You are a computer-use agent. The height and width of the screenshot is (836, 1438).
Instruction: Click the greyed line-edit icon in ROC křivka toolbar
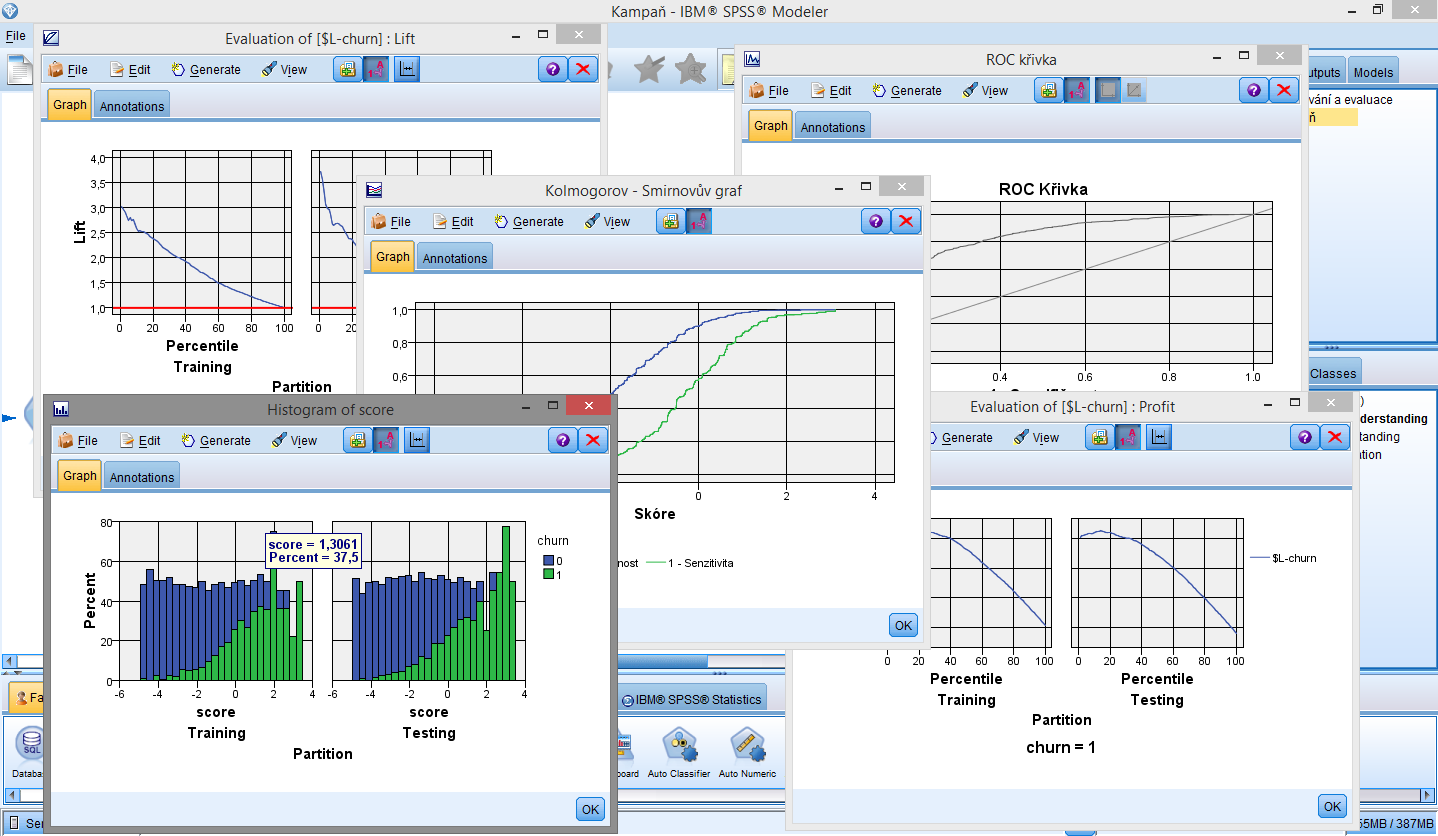tap(1134, 90)
